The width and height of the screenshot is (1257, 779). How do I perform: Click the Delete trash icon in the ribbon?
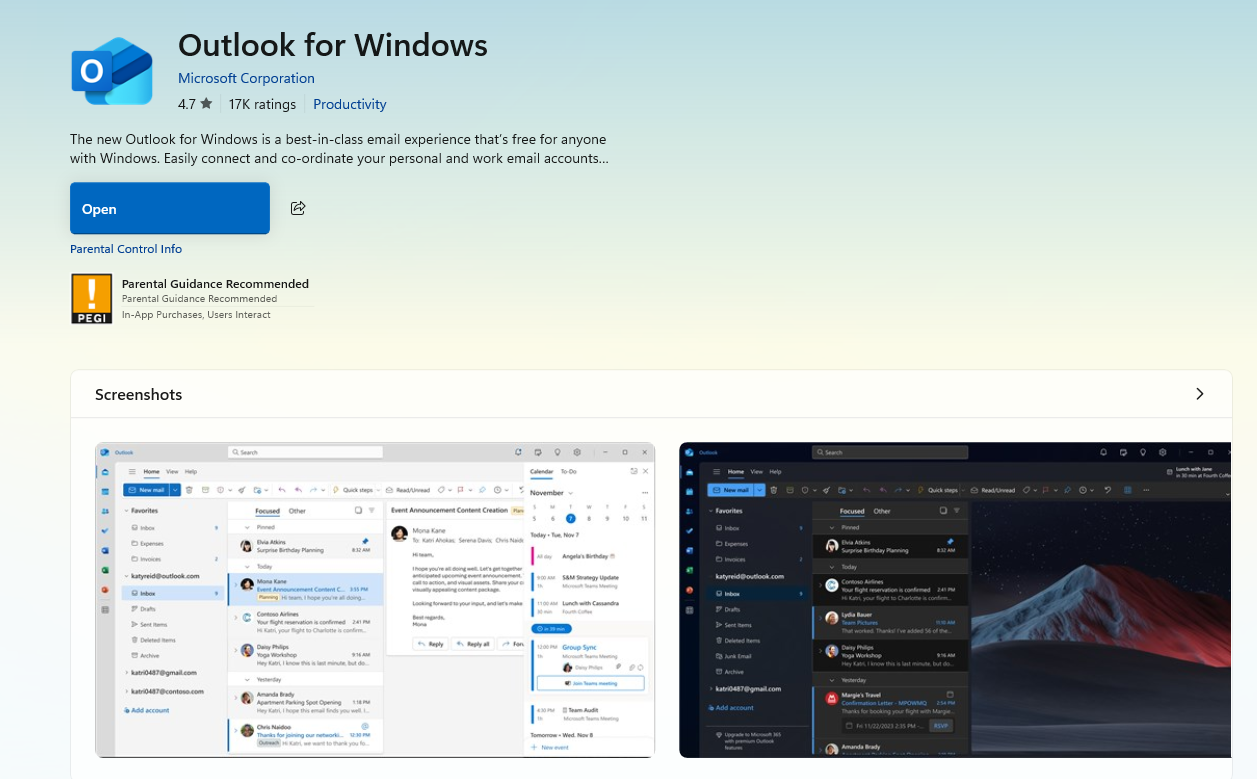(x=189, y=490)
